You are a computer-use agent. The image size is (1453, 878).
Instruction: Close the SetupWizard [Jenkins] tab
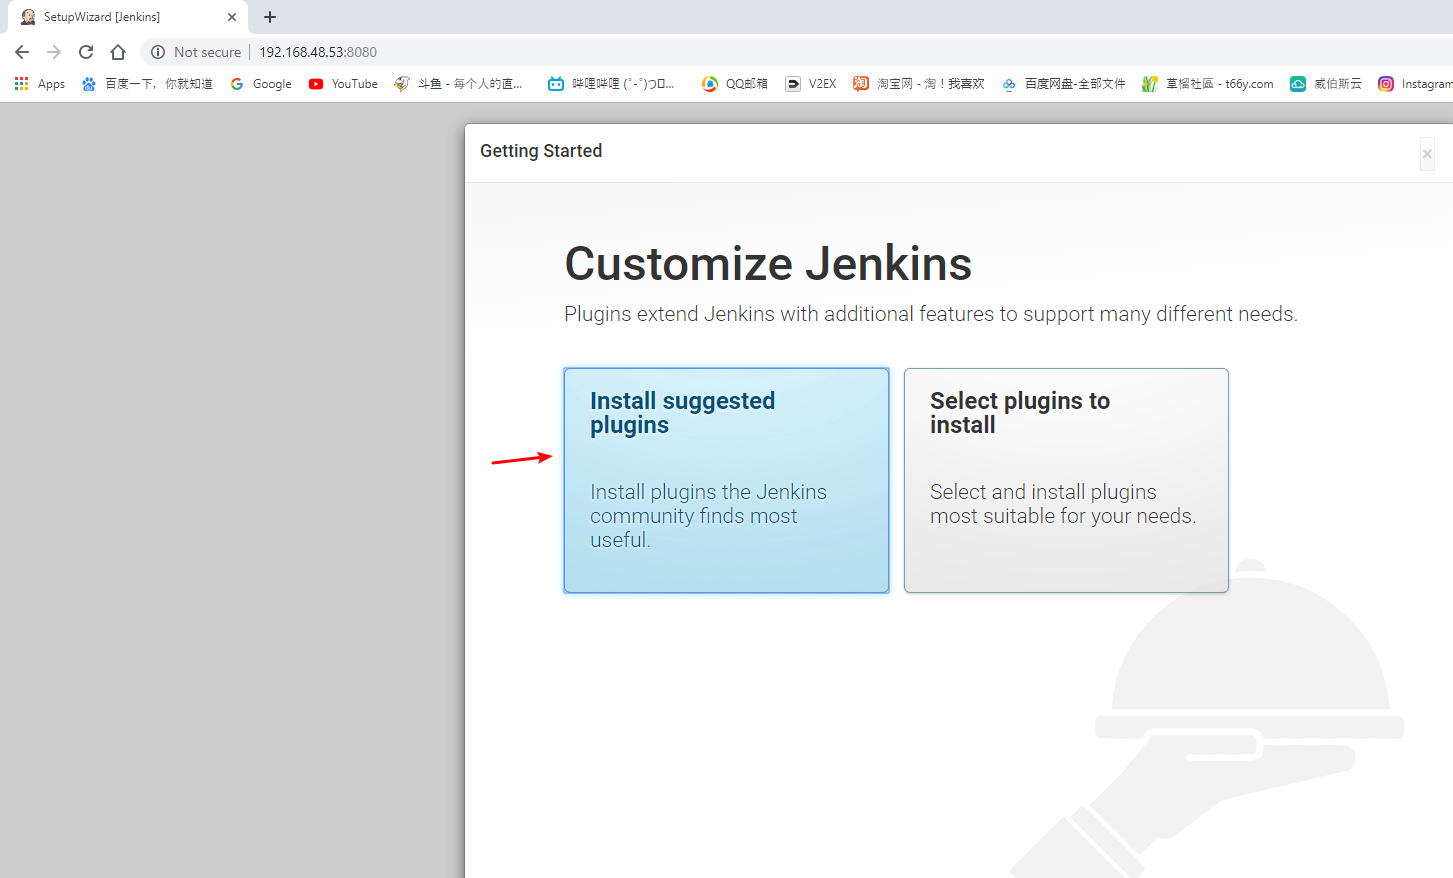coord(232,17)
